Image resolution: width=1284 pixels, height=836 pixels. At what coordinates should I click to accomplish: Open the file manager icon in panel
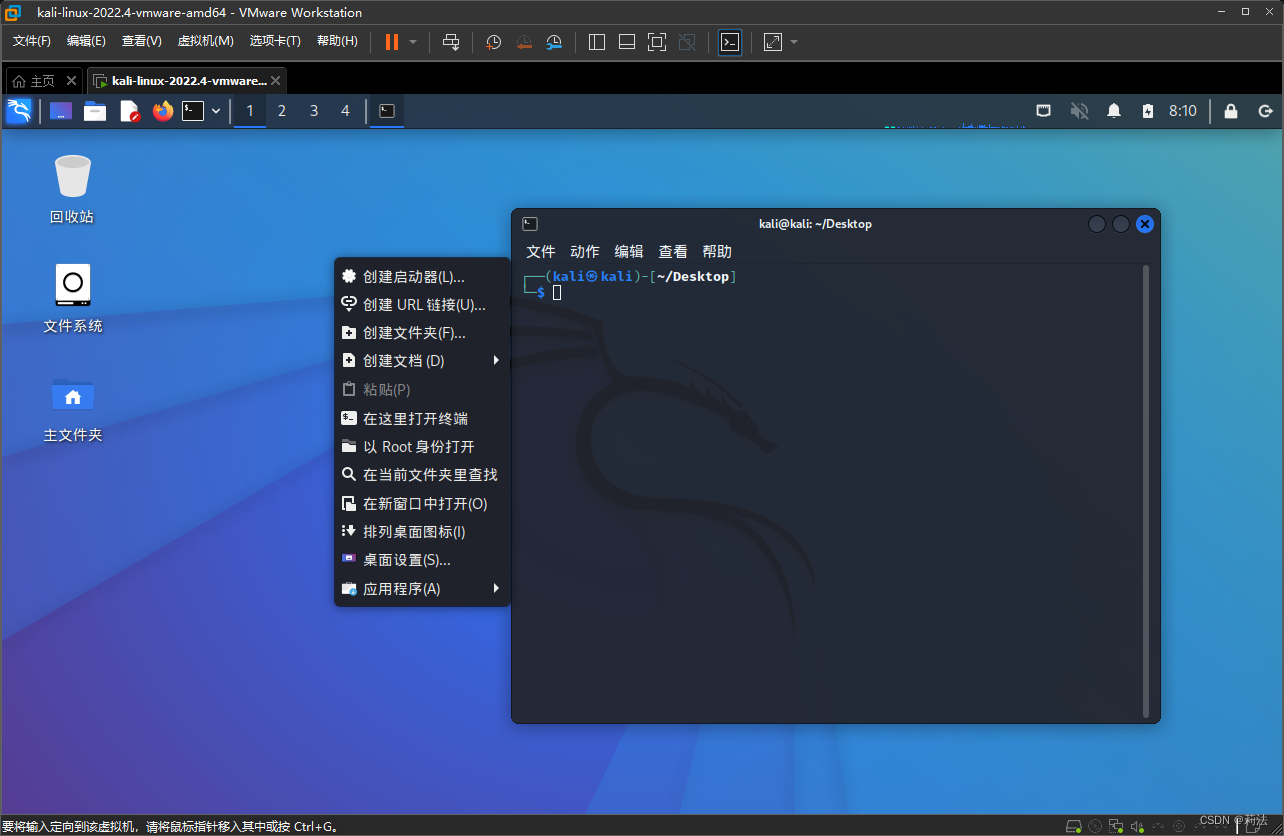click(x=95, y=111)
